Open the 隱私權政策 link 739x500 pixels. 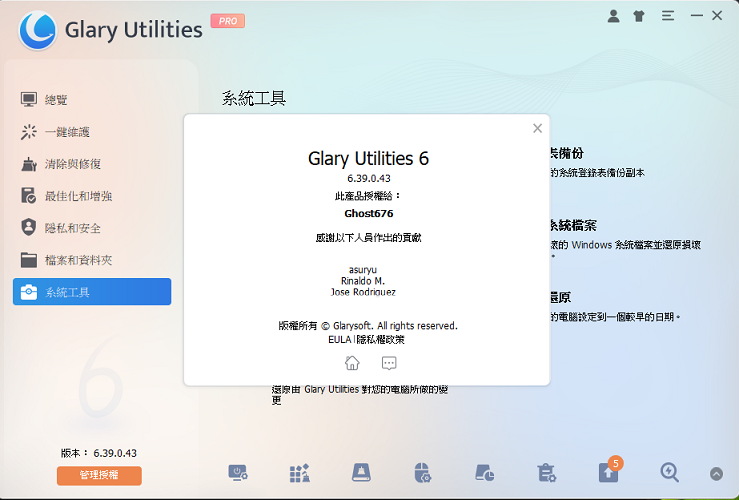pyautogui.click(x=380, y=339)
